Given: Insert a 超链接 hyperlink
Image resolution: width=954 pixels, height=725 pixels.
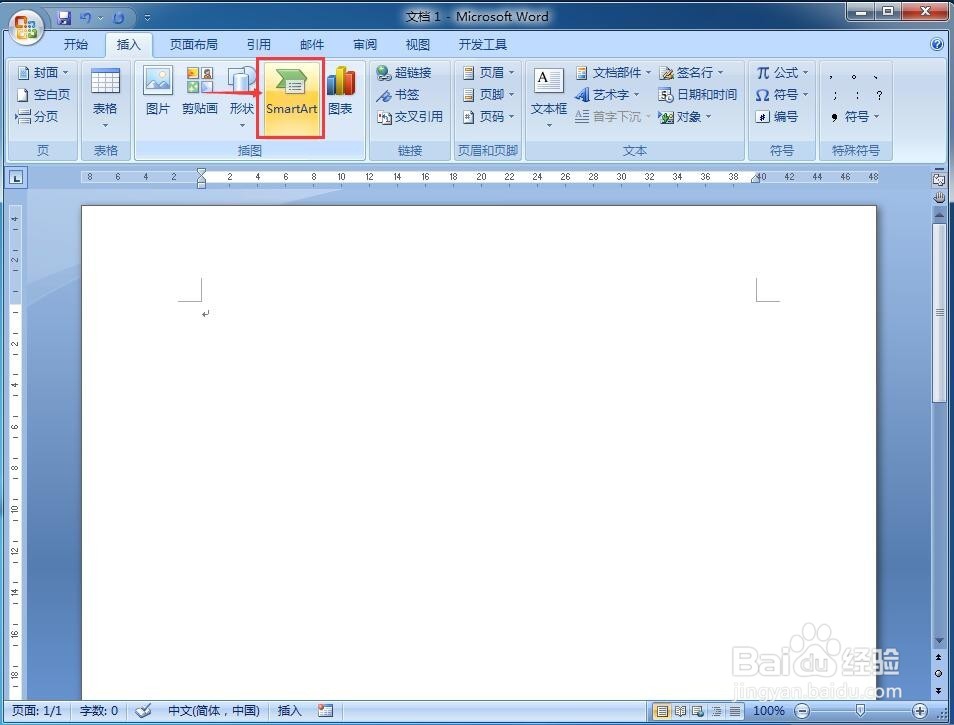Looking at the screenshot, I should pos(404,72).
